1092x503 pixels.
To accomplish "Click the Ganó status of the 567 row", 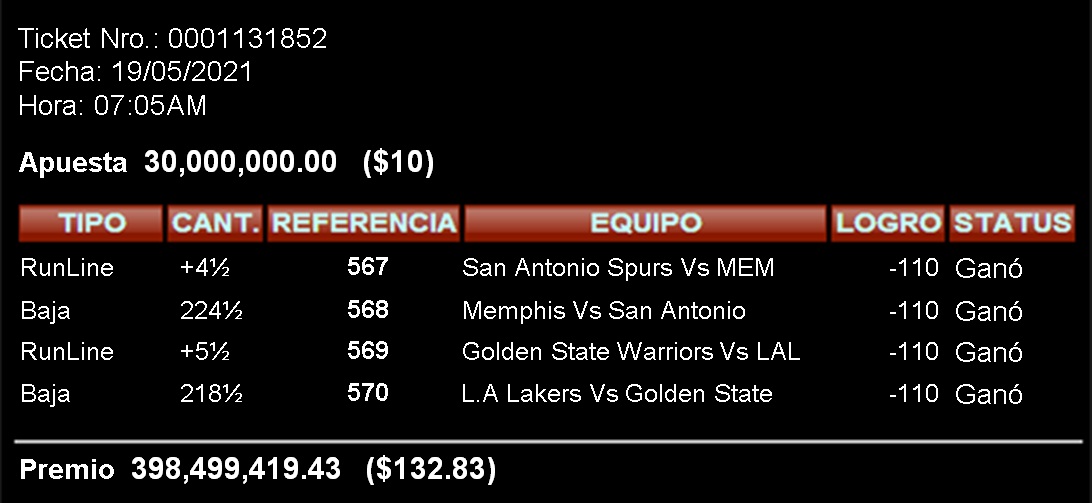I will tap(988, 268).
